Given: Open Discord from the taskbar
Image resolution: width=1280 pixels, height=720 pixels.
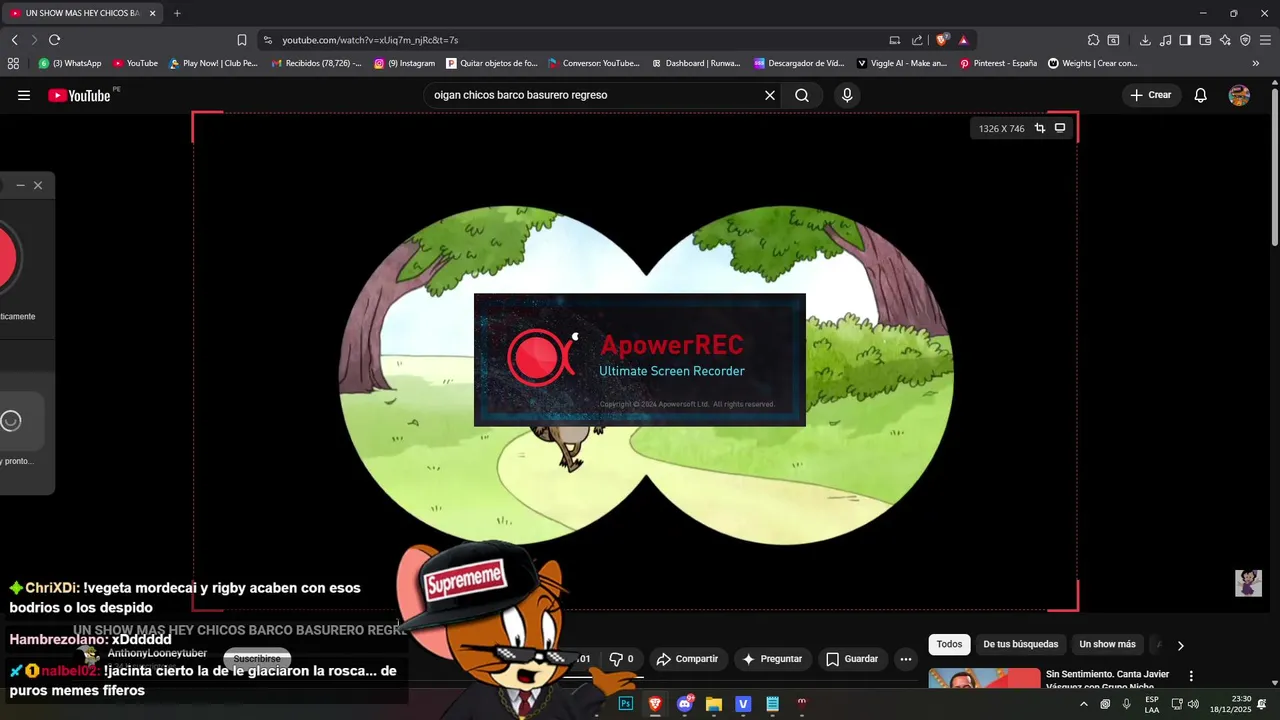Looking at the screenshot, I should coord(685,704).
